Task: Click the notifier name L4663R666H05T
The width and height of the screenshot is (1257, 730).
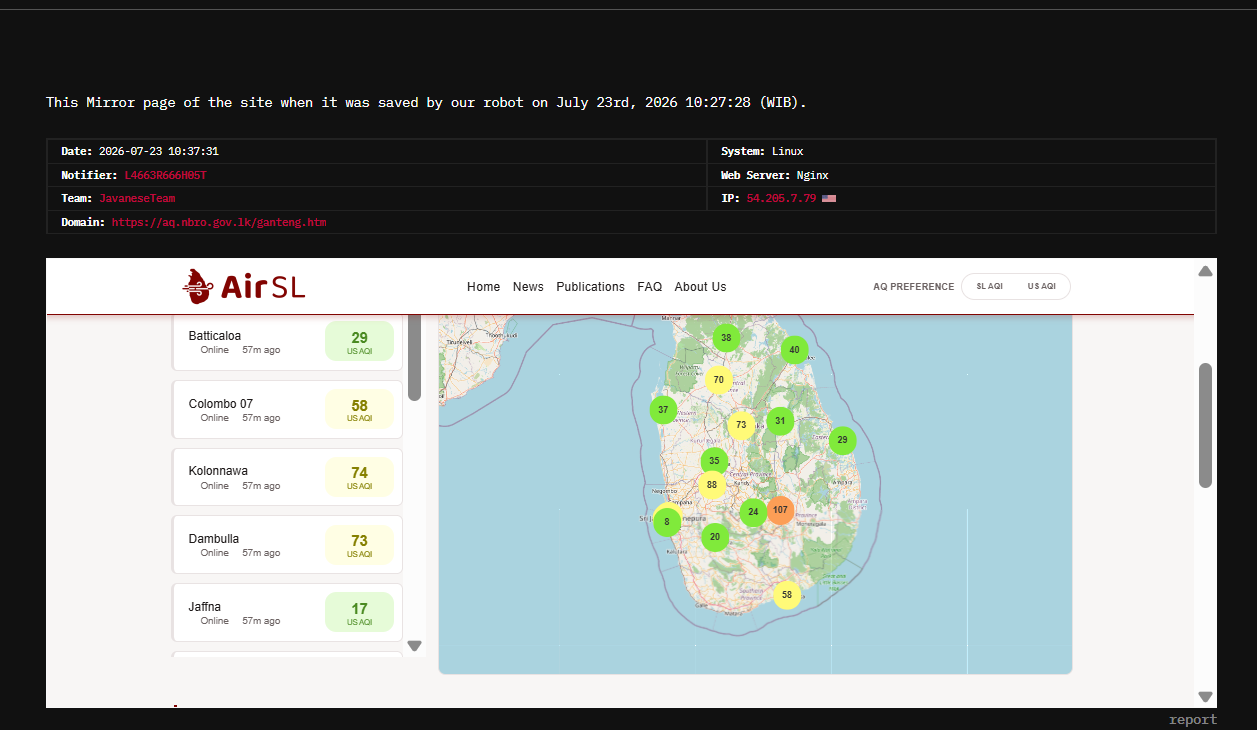Action: coord(165,176)
